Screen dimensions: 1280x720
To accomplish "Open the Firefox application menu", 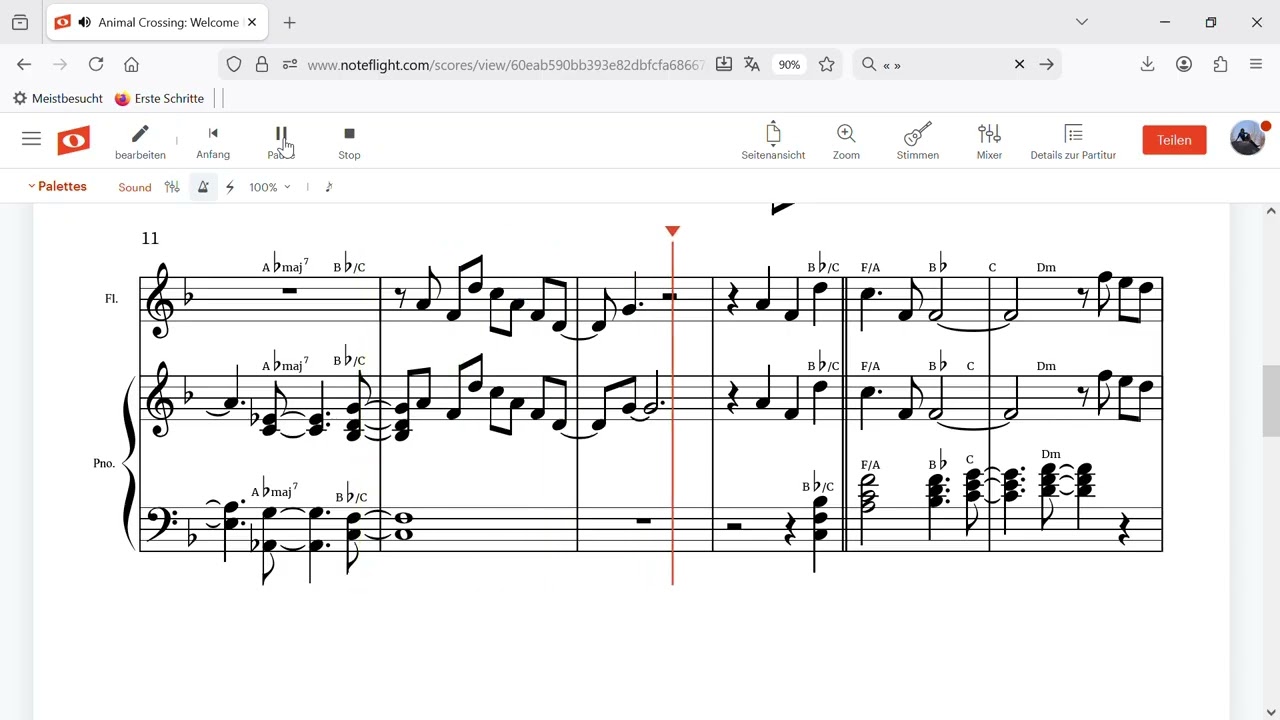I will (x=1256, y=64).
